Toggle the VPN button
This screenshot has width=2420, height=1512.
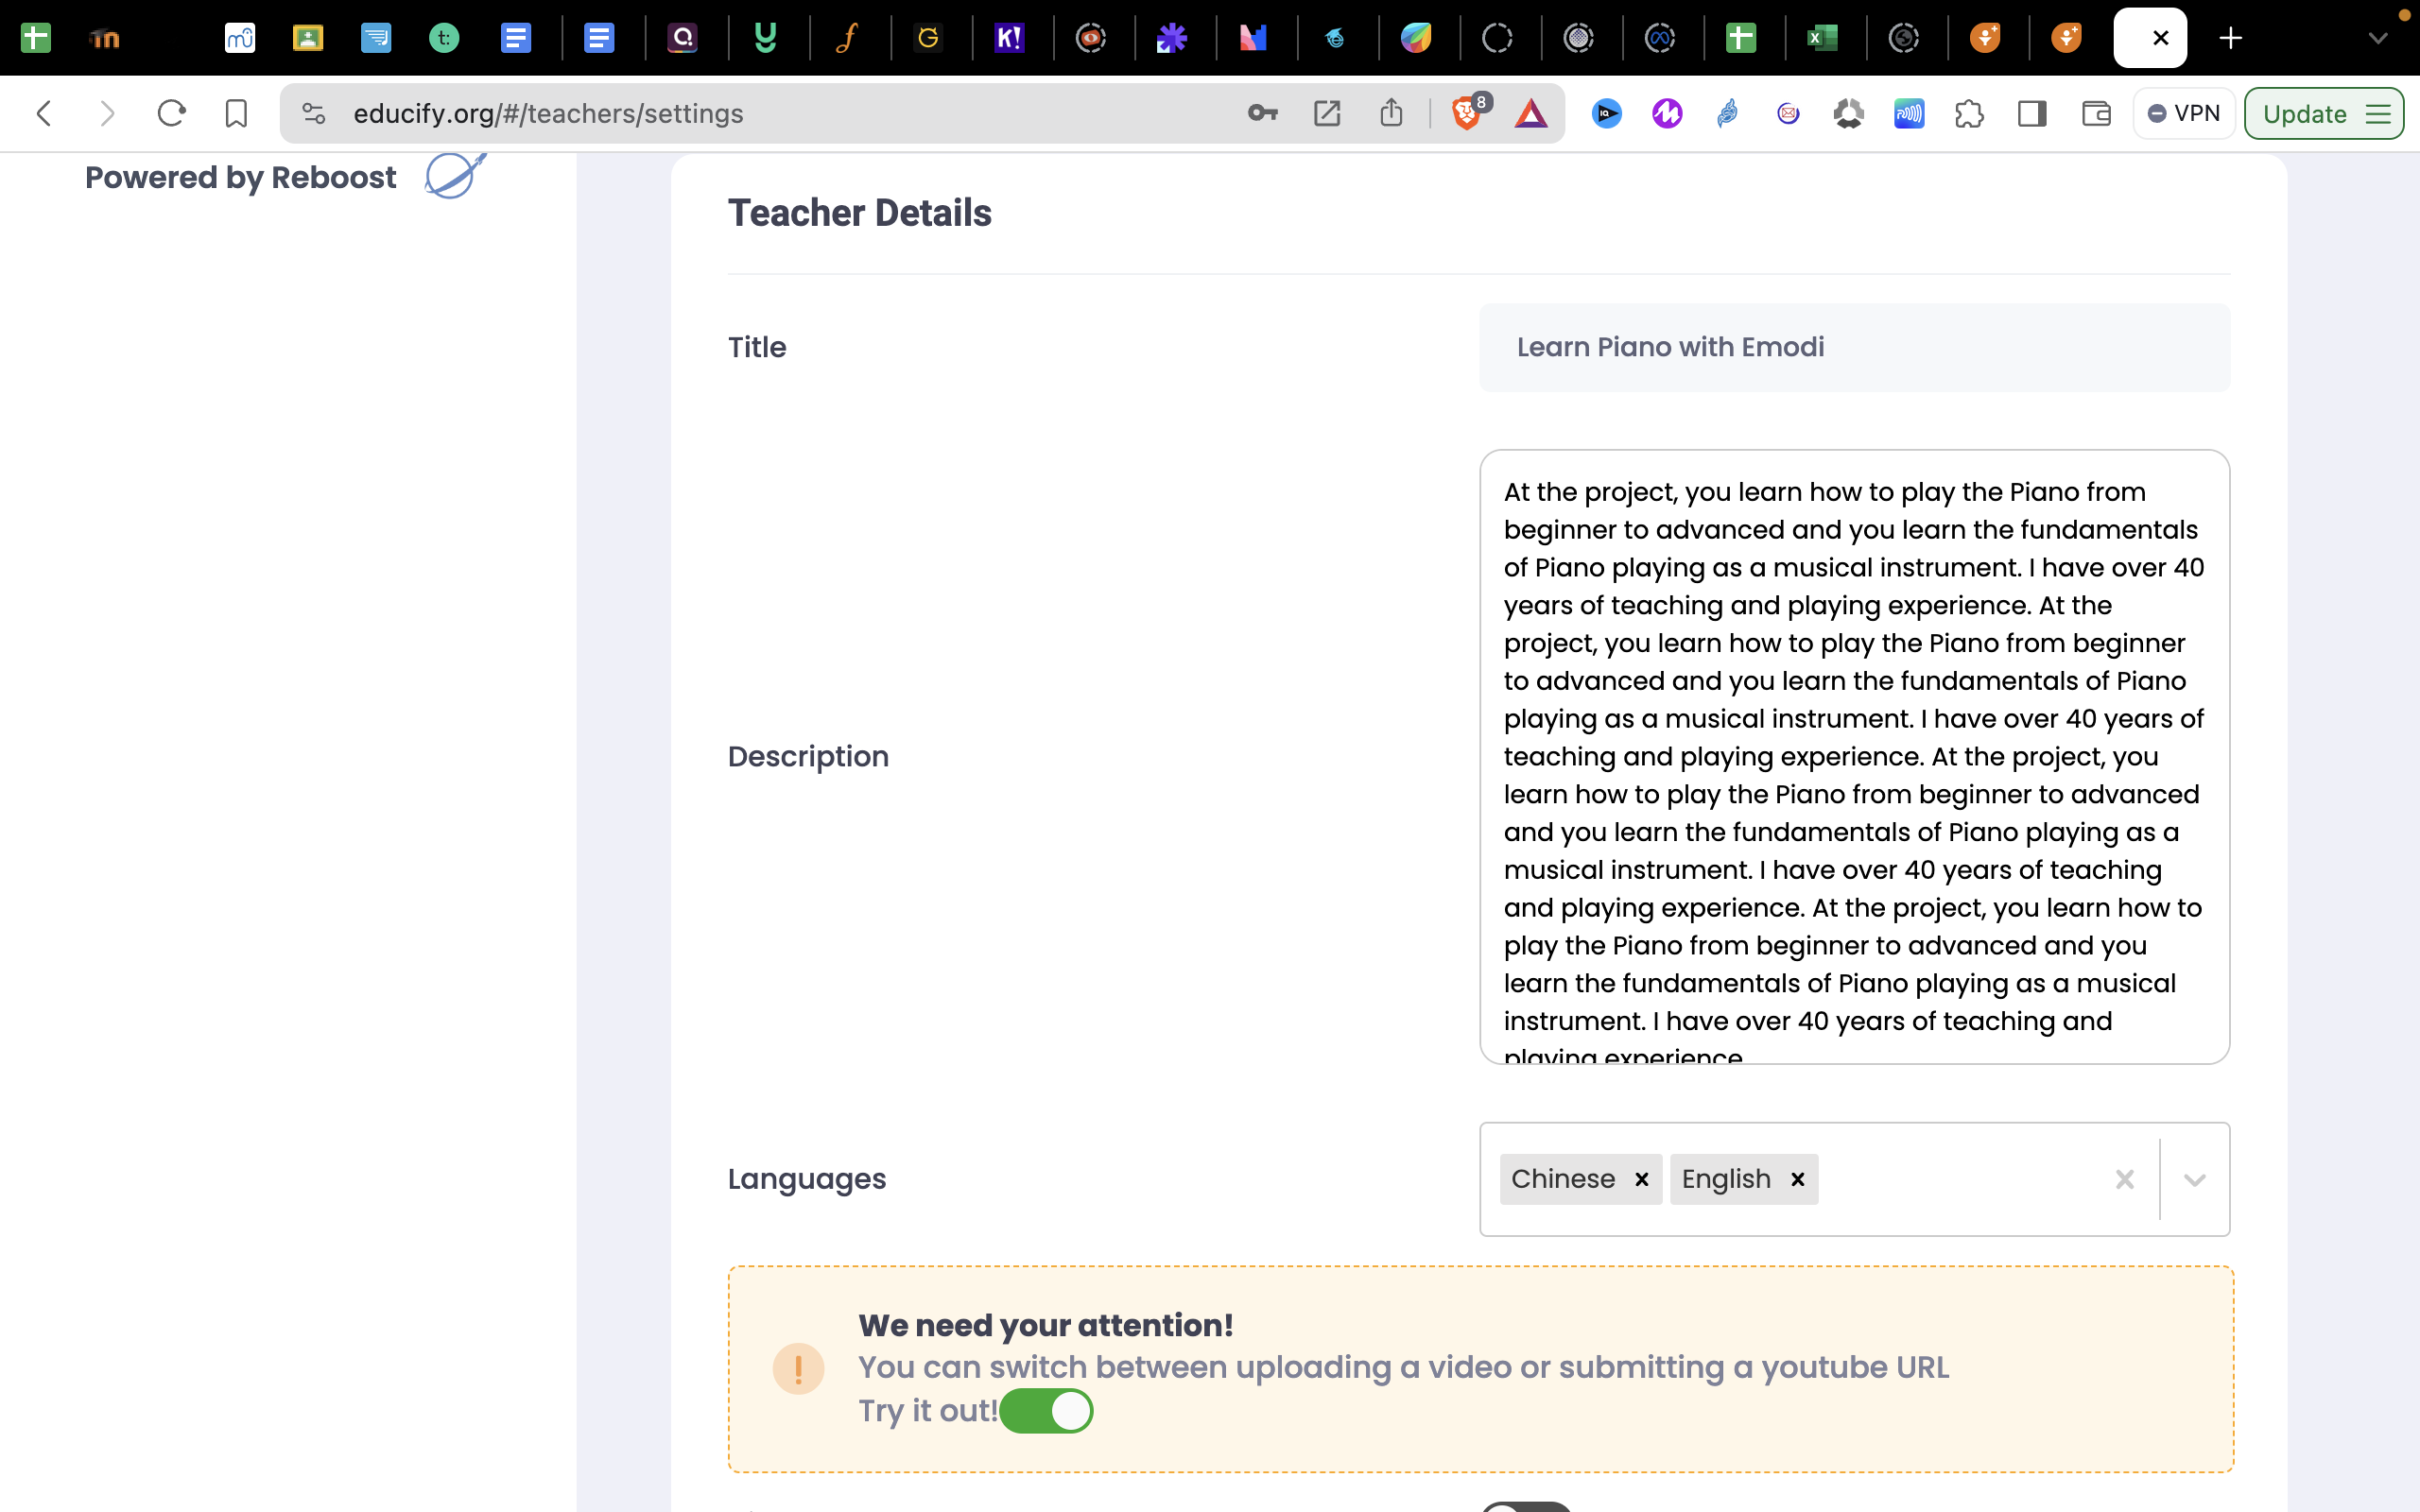click(2184, 114)
